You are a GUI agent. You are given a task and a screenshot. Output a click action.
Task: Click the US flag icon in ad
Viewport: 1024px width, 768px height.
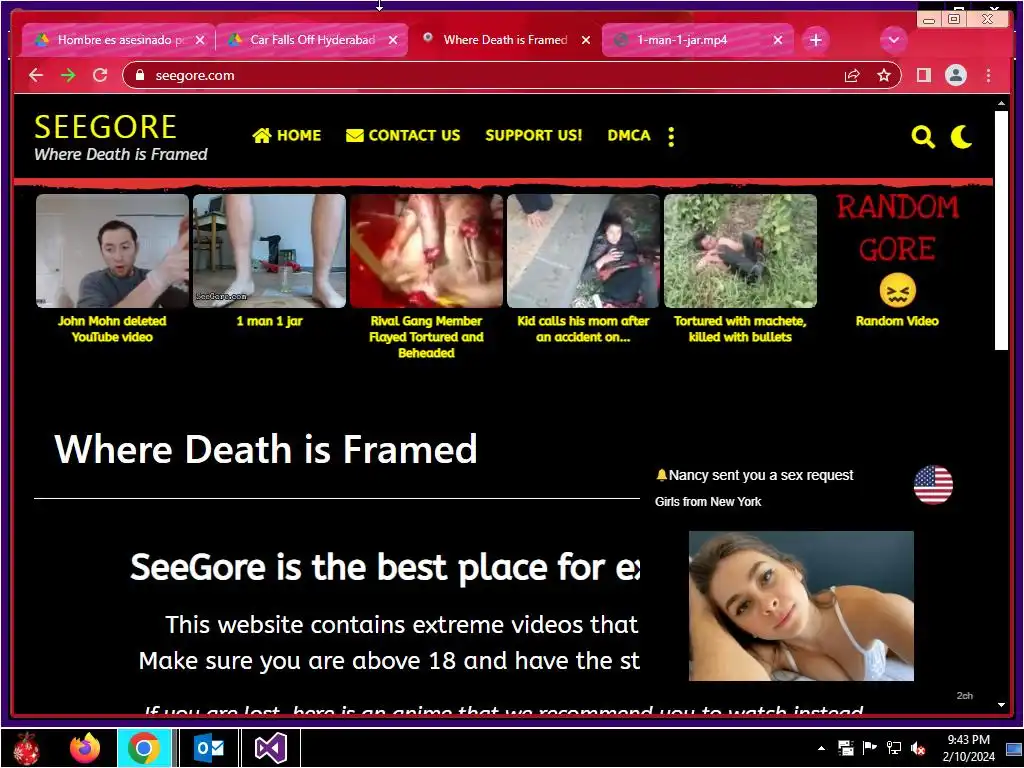933,485
